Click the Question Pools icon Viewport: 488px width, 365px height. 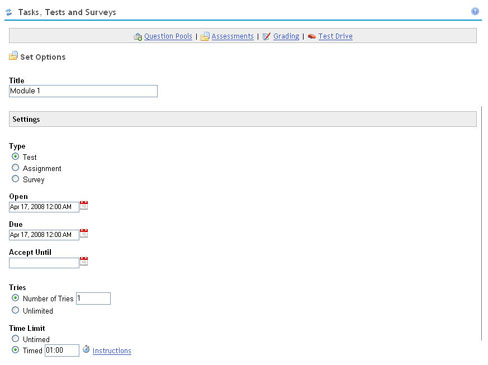(138, 37)
